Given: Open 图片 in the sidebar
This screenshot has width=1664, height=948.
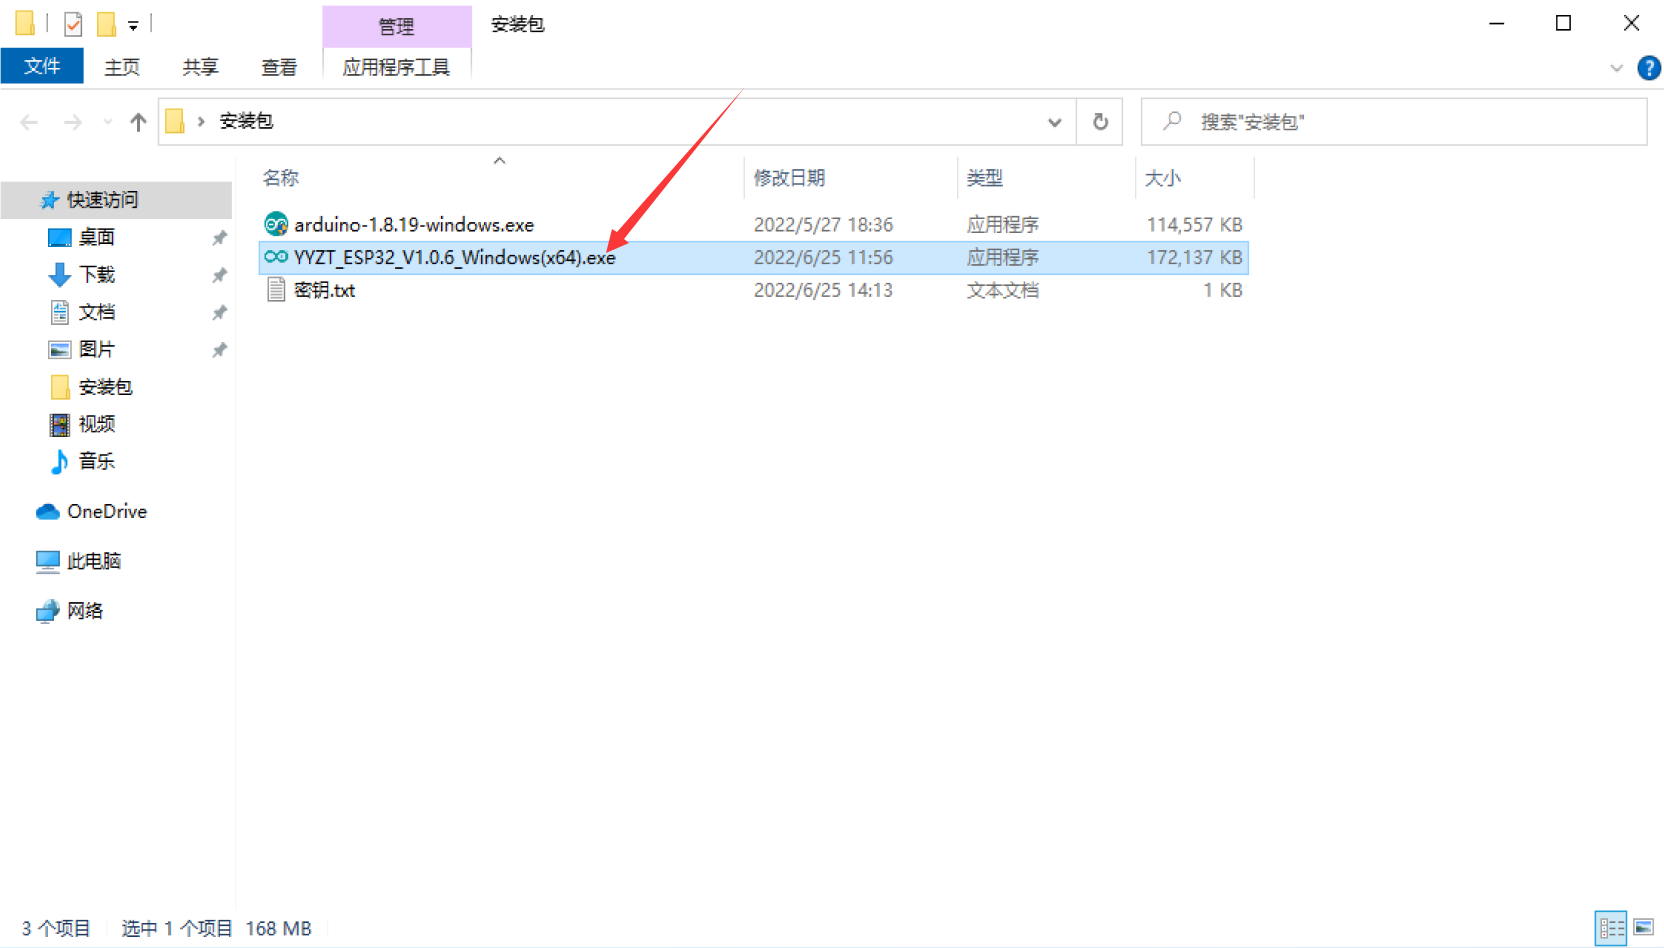Looking at the screenshot, I should click(x=97, y=349).
